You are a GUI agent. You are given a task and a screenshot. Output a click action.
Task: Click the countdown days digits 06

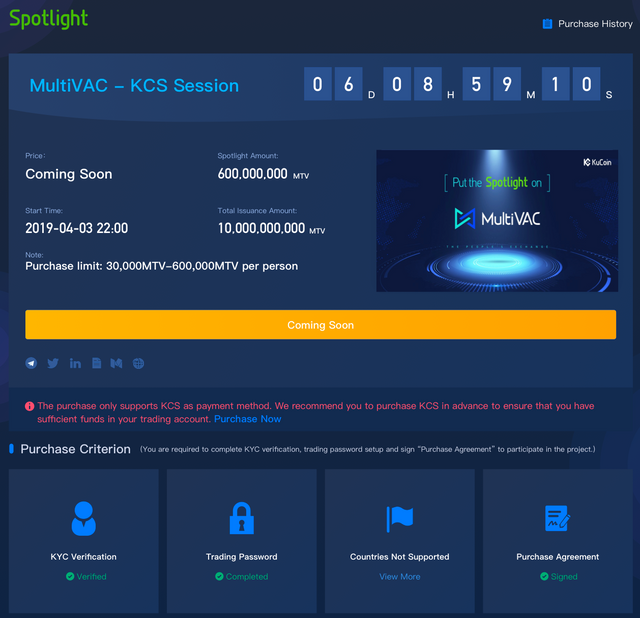[x=333, y=84]
